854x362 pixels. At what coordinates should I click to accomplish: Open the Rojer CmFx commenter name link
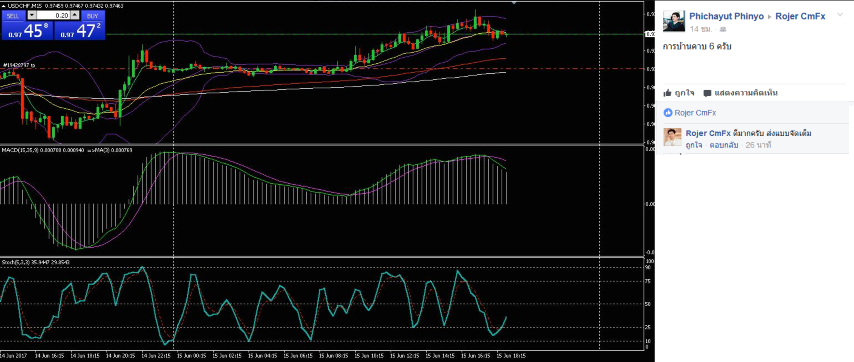(708, 133)
